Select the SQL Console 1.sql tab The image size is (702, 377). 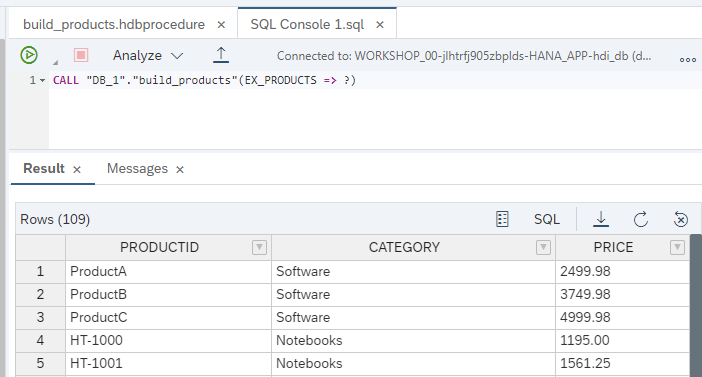pos(307,24)
